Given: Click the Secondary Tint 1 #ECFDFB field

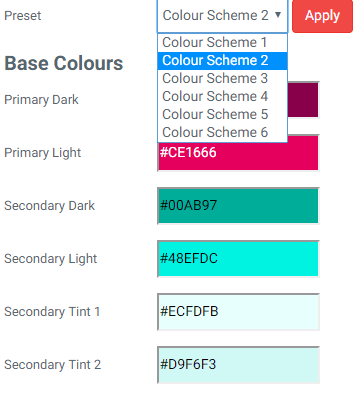Looking at the screenshot, I should pos(238,312).
